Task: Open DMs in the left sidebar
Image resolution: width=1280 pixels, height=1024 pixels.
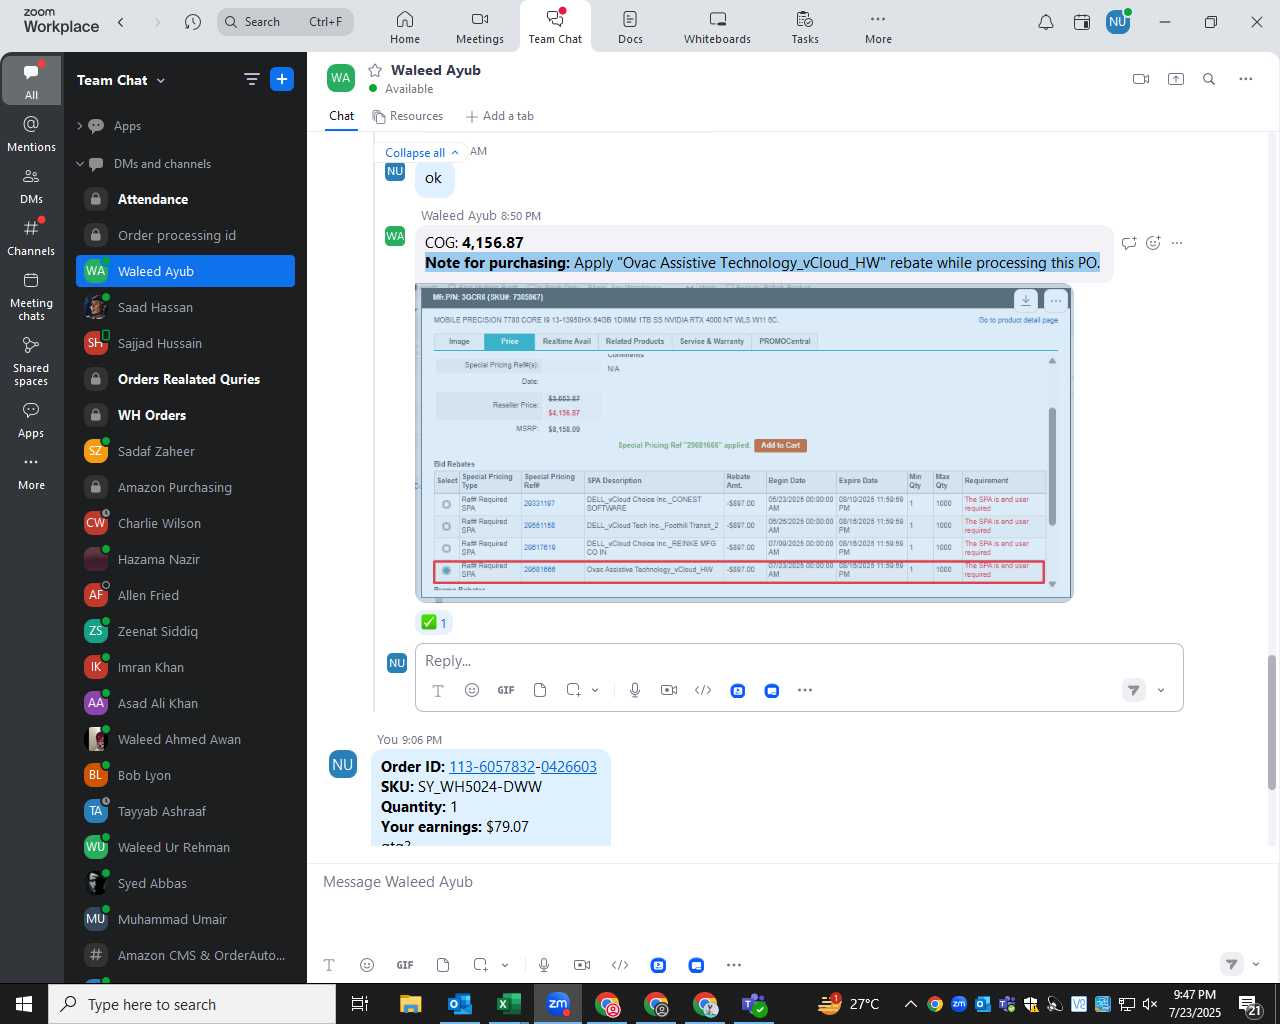Action: click(x=32, y=185)
